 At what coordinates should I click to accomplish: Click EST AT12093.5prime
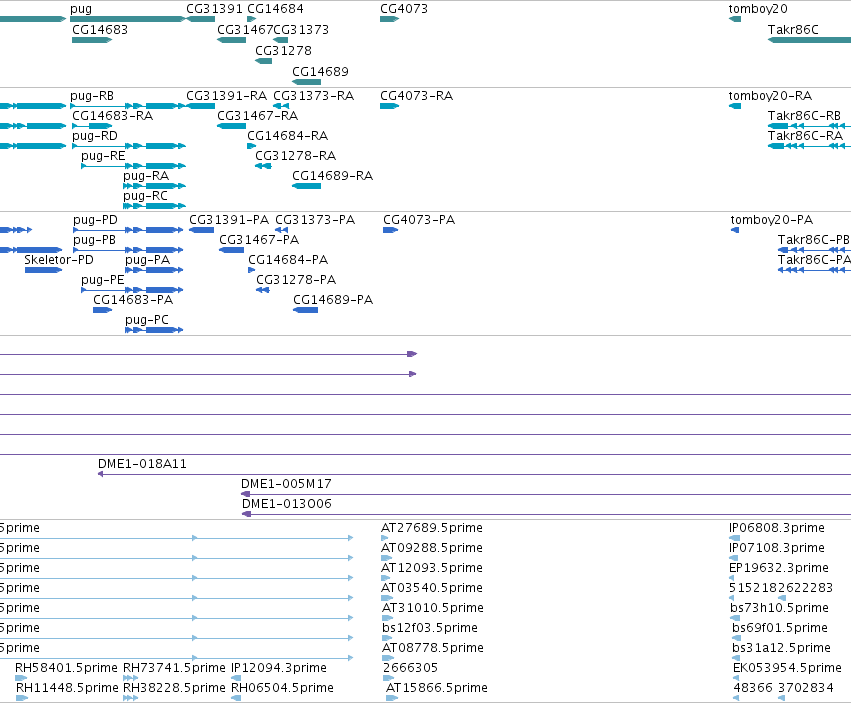[431, 568]
